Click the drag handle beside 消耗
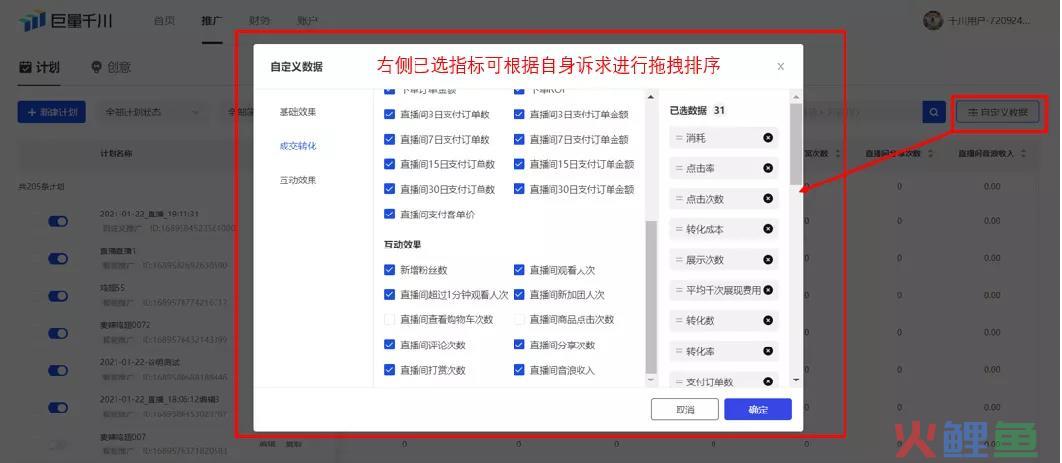This screenshot has width=1062, height=463. (x=679, y=138)
